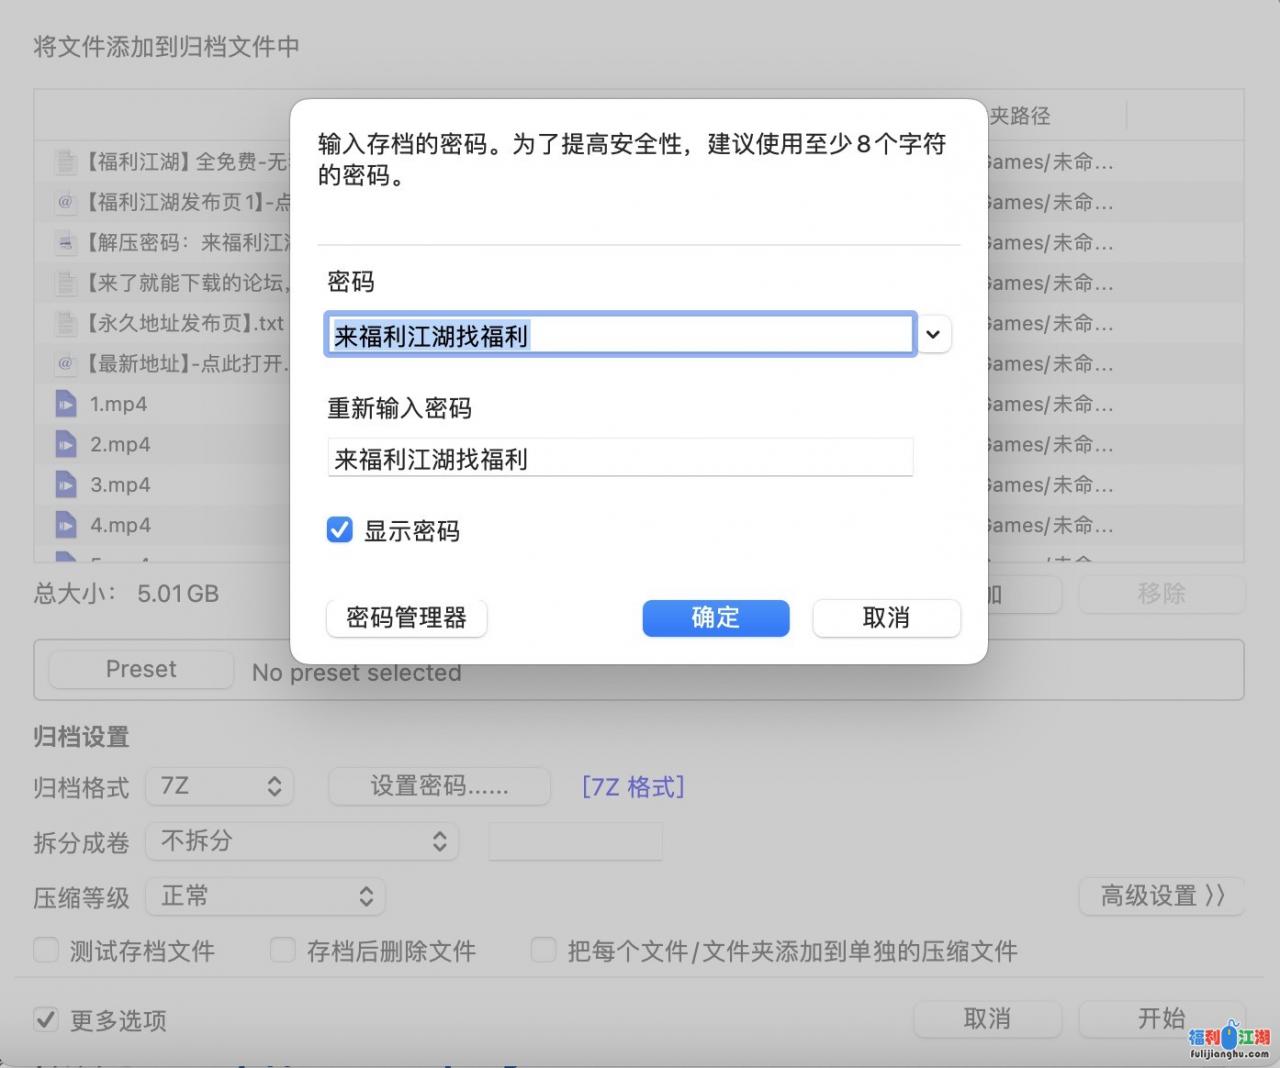Enable 存档后删除文件 checkbox

click(283, 950)
